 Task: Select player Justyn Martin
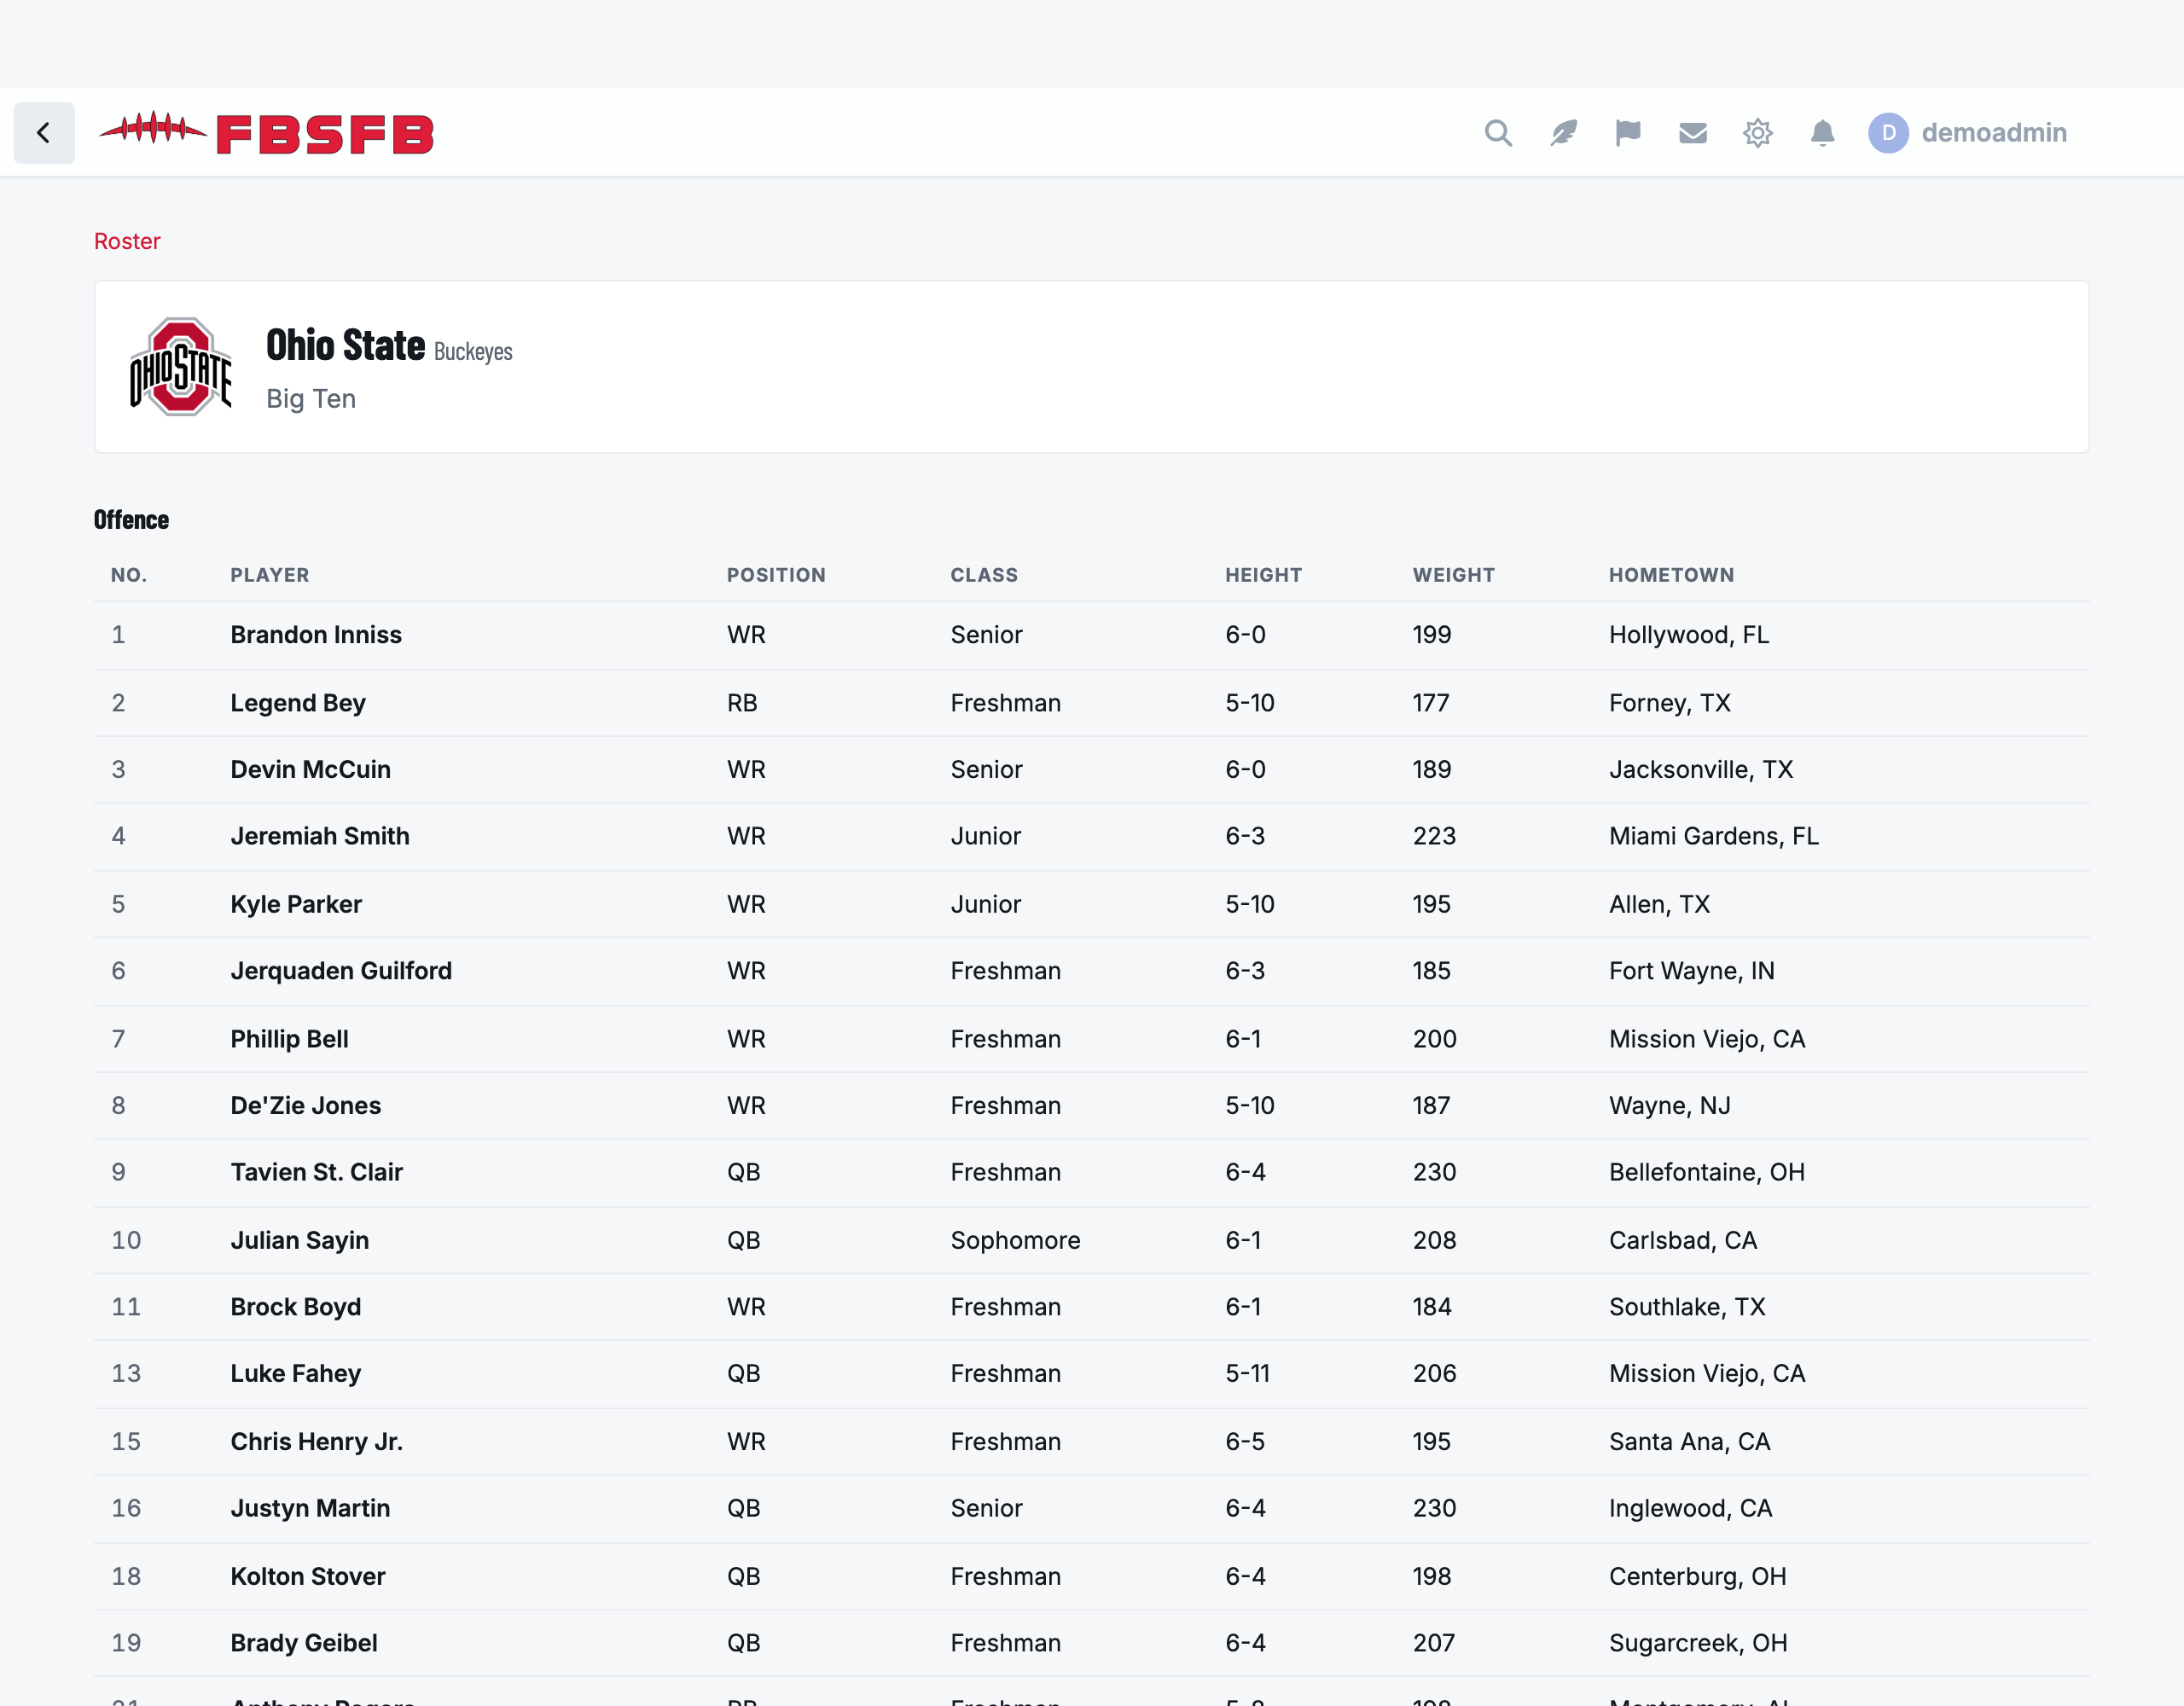tap(310, 1508)
